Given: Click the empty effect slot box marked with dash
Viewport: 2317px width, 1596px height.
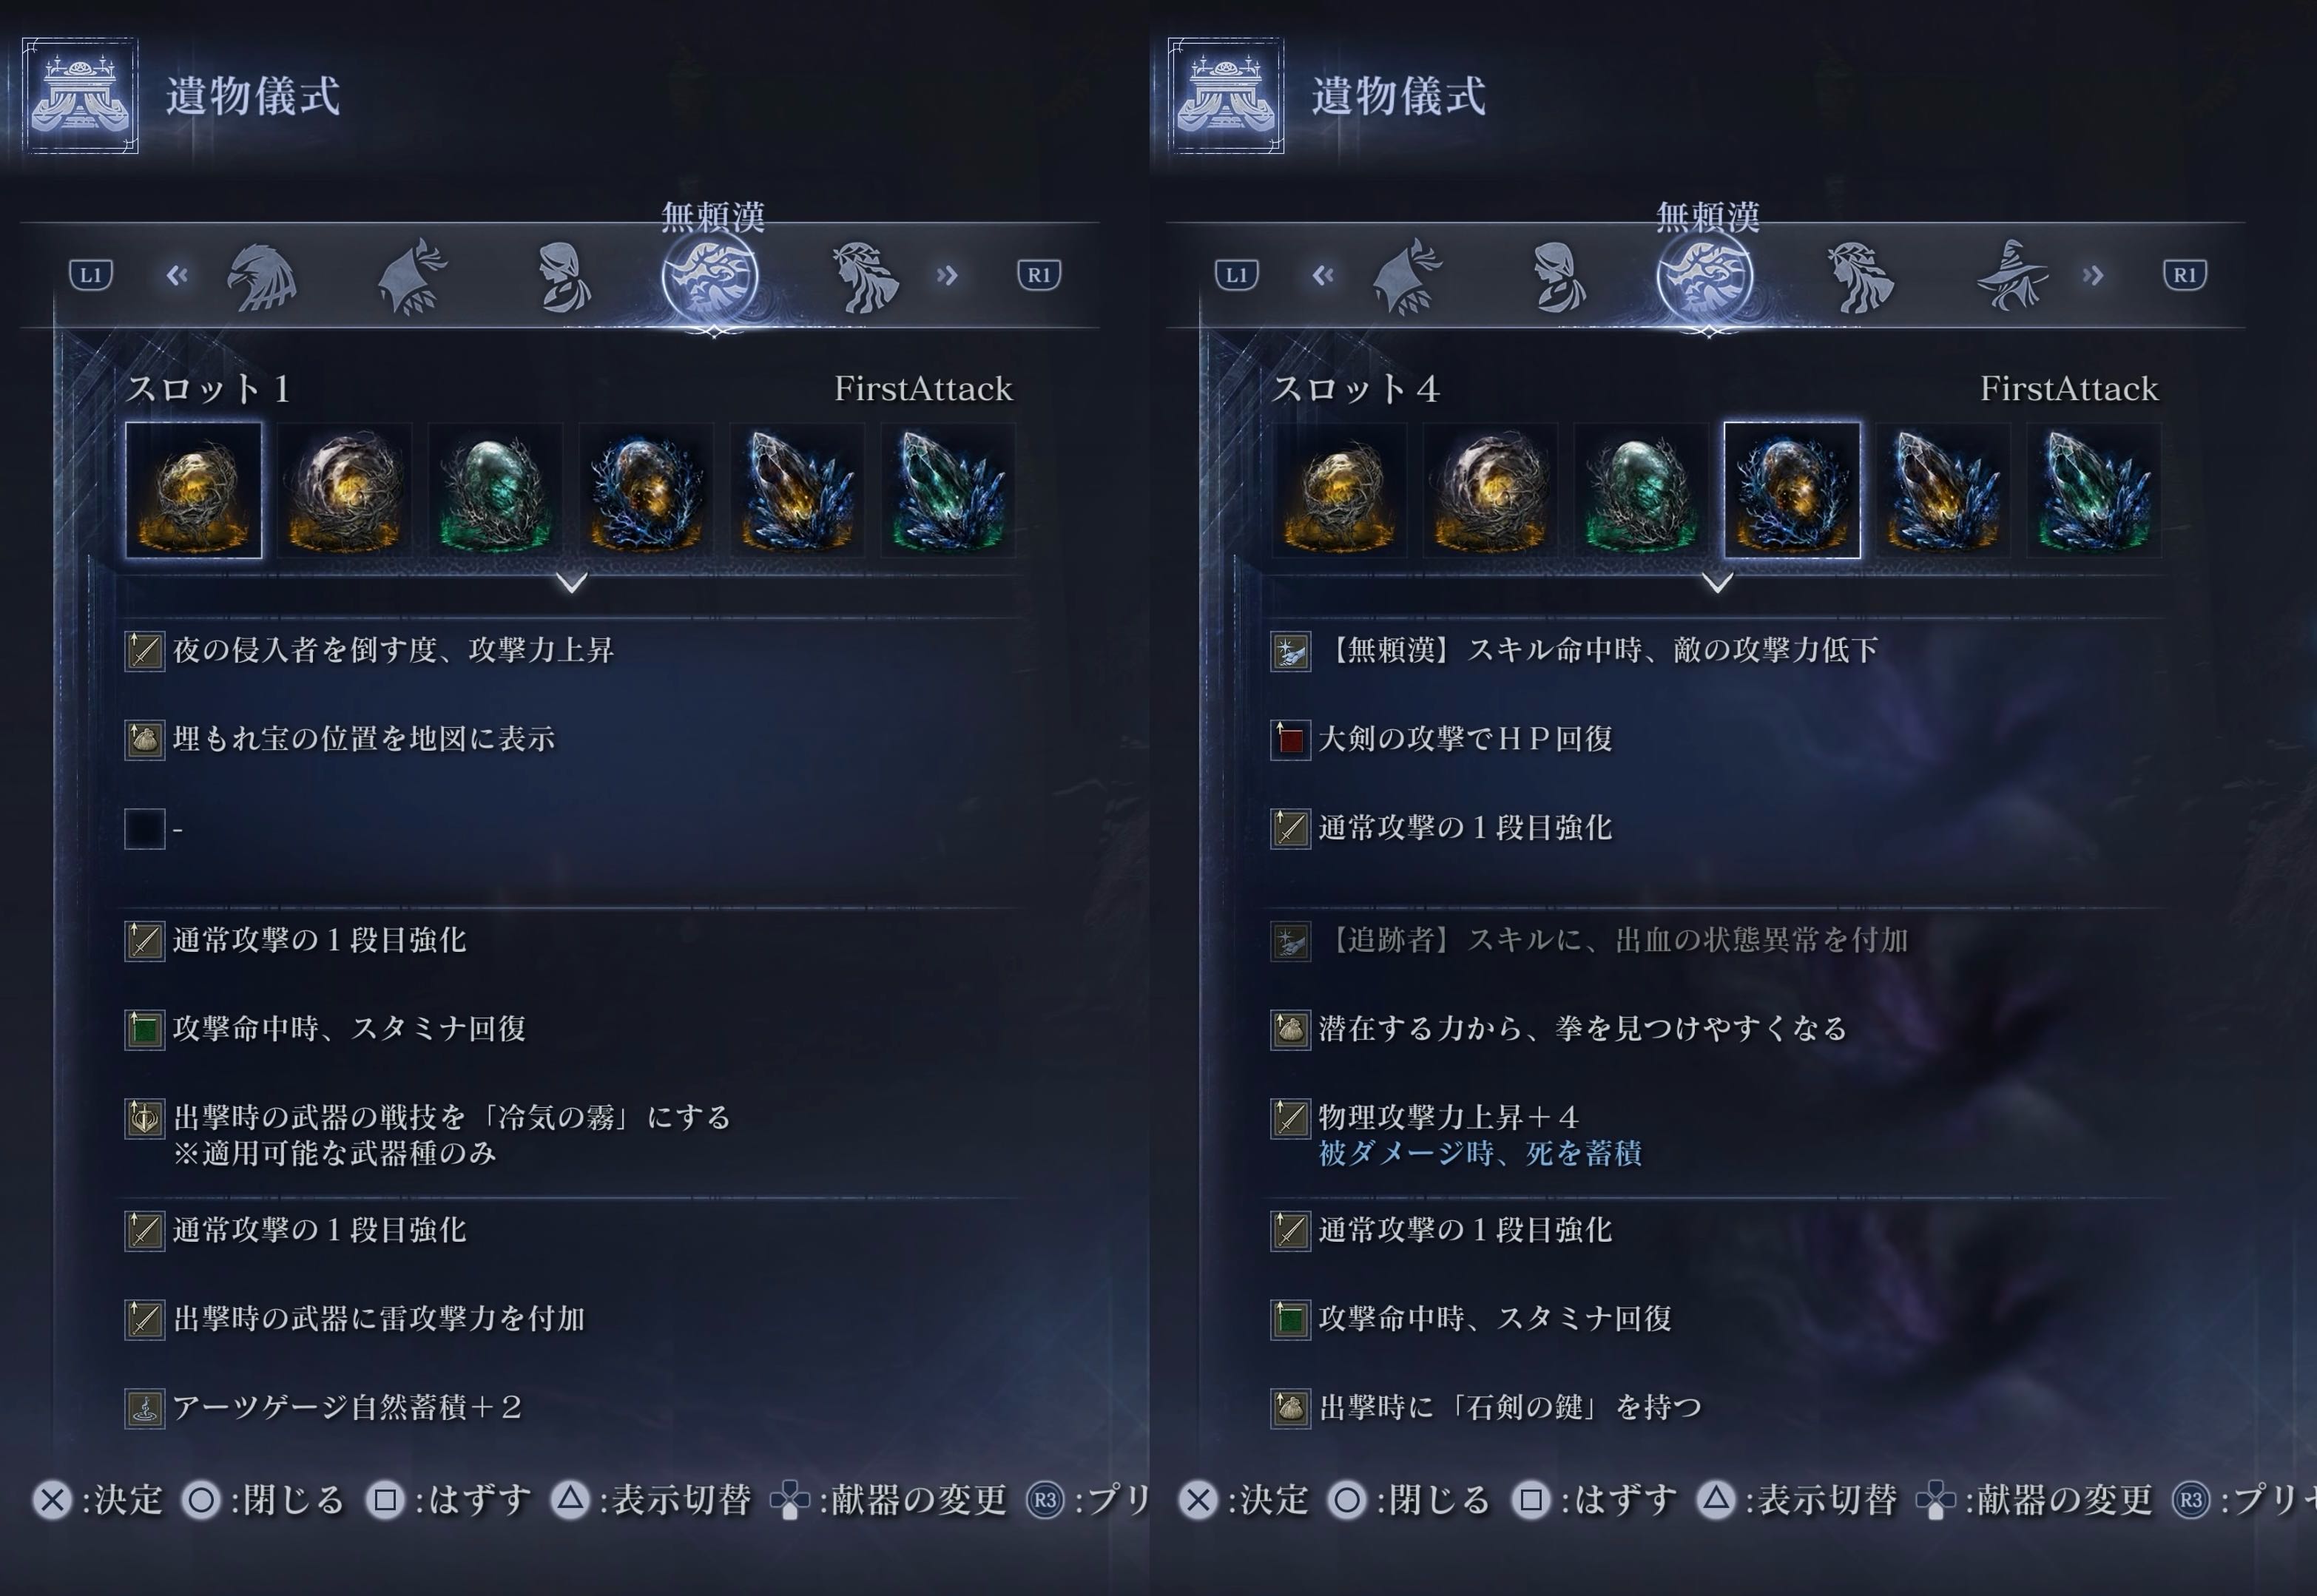Looking at the screenshot, I should (x=145, y=829).
